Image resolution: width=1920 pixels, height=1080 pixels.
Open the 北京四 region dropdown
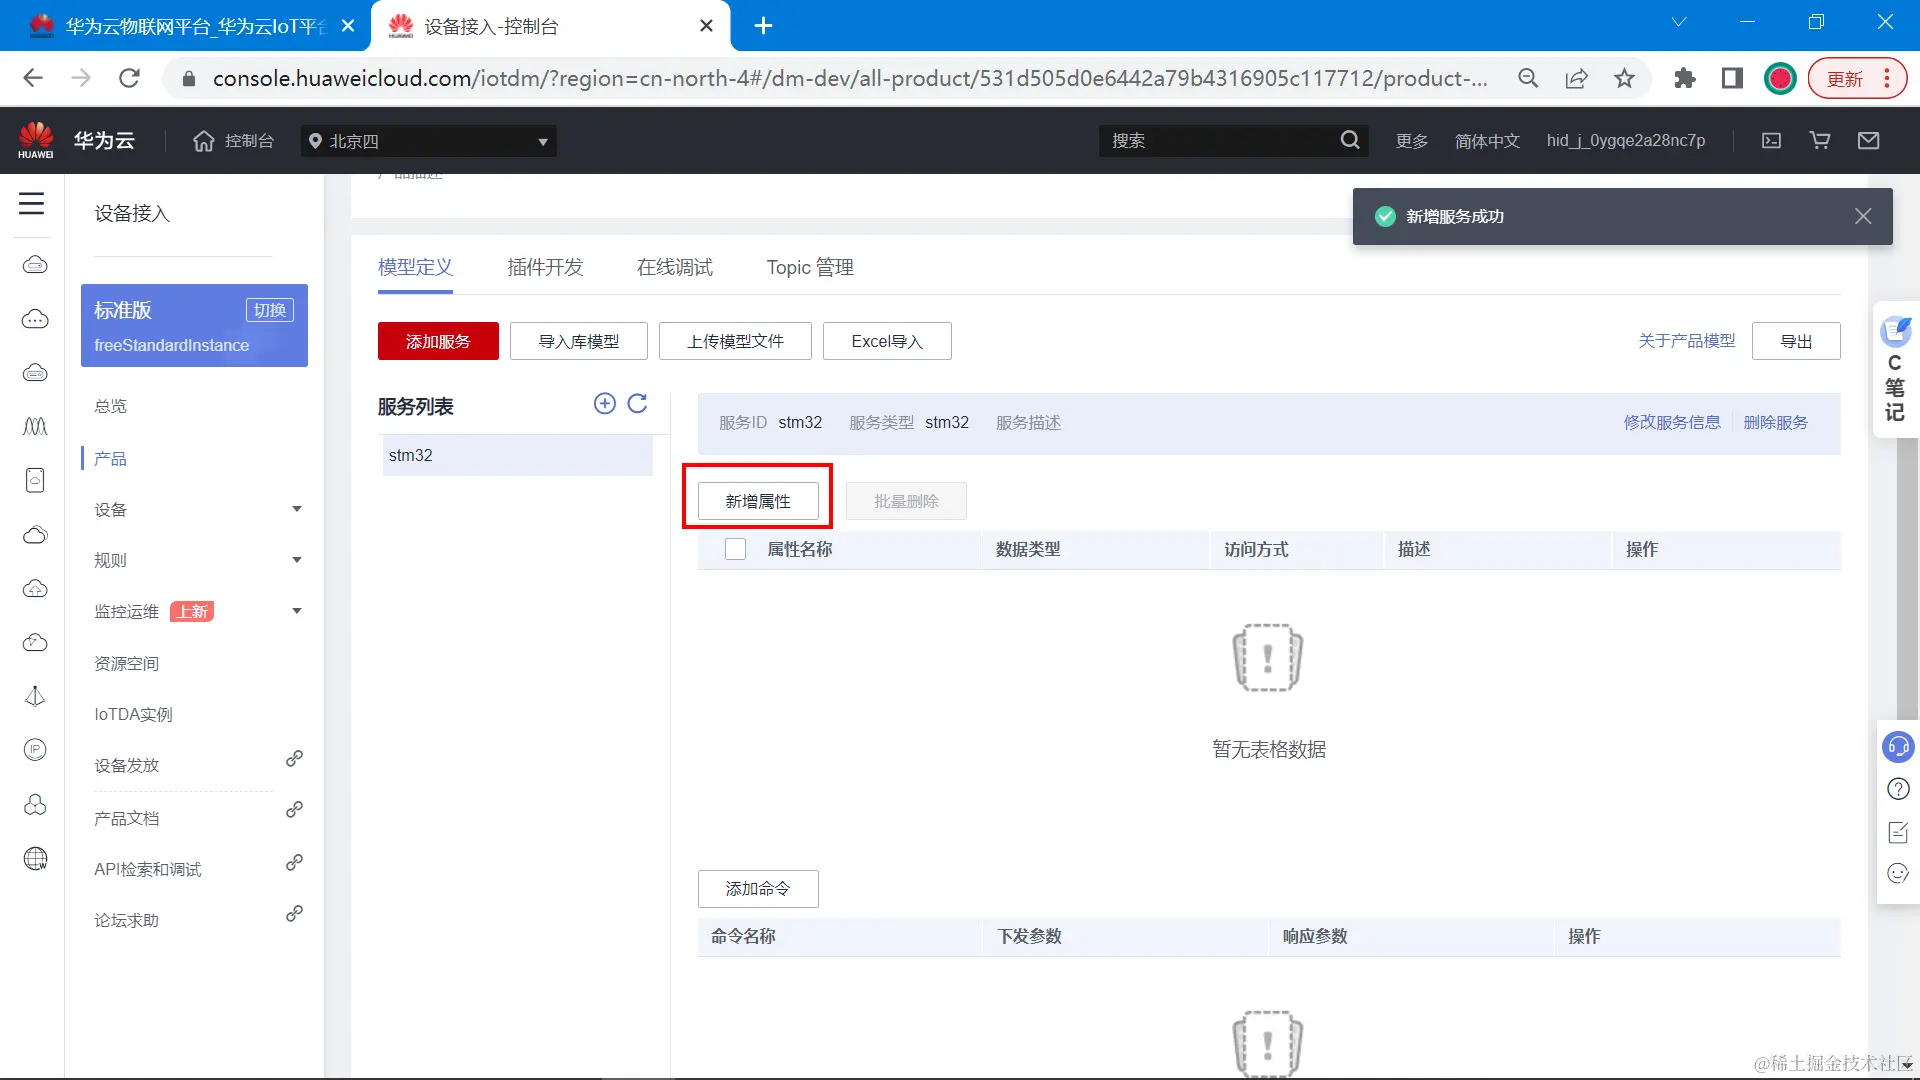pos(429,141)
